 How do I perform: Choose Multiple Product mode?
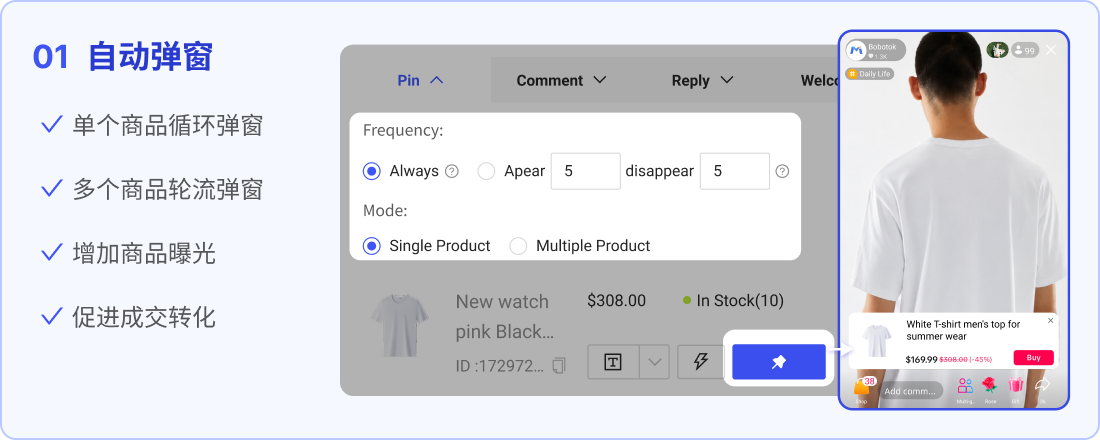518,246
